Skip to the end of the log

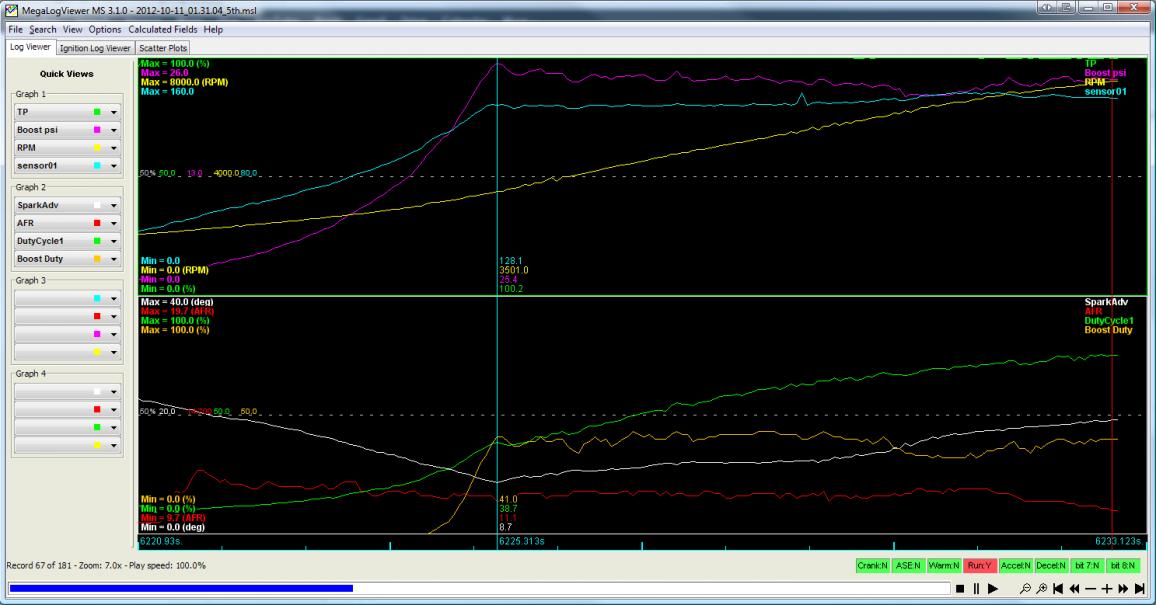click(x=1140, y=589)
